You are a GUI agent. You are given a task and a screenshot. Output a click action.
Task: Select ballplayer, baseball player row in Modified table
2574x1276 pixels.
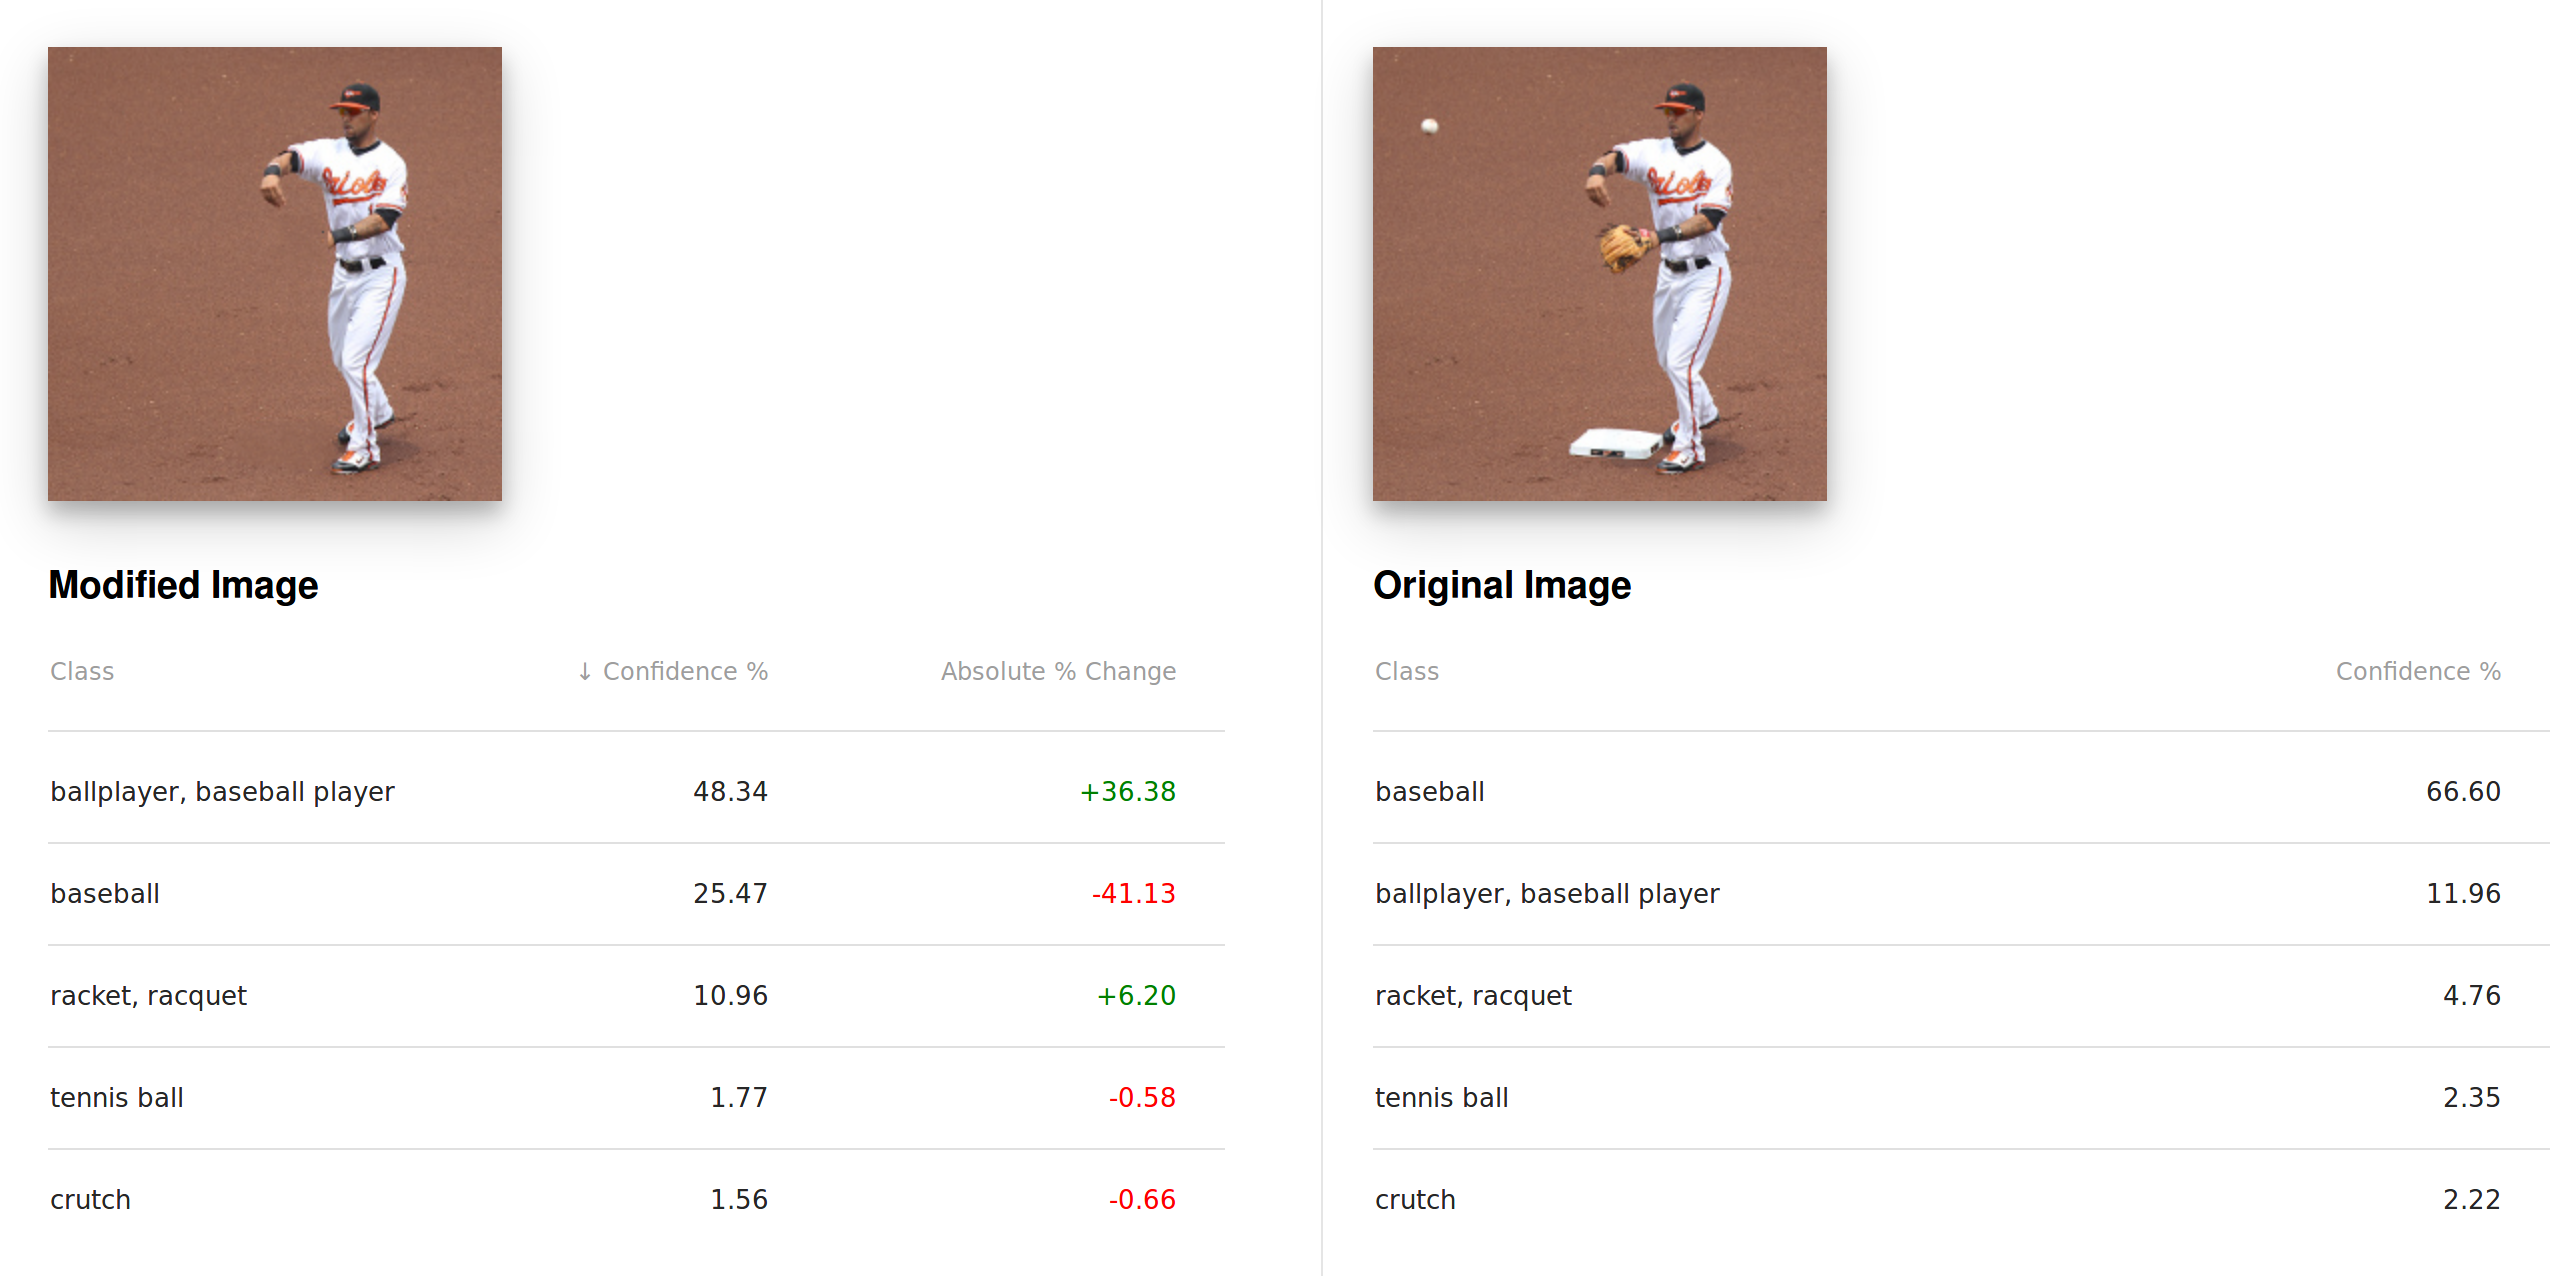pos(222,792)
